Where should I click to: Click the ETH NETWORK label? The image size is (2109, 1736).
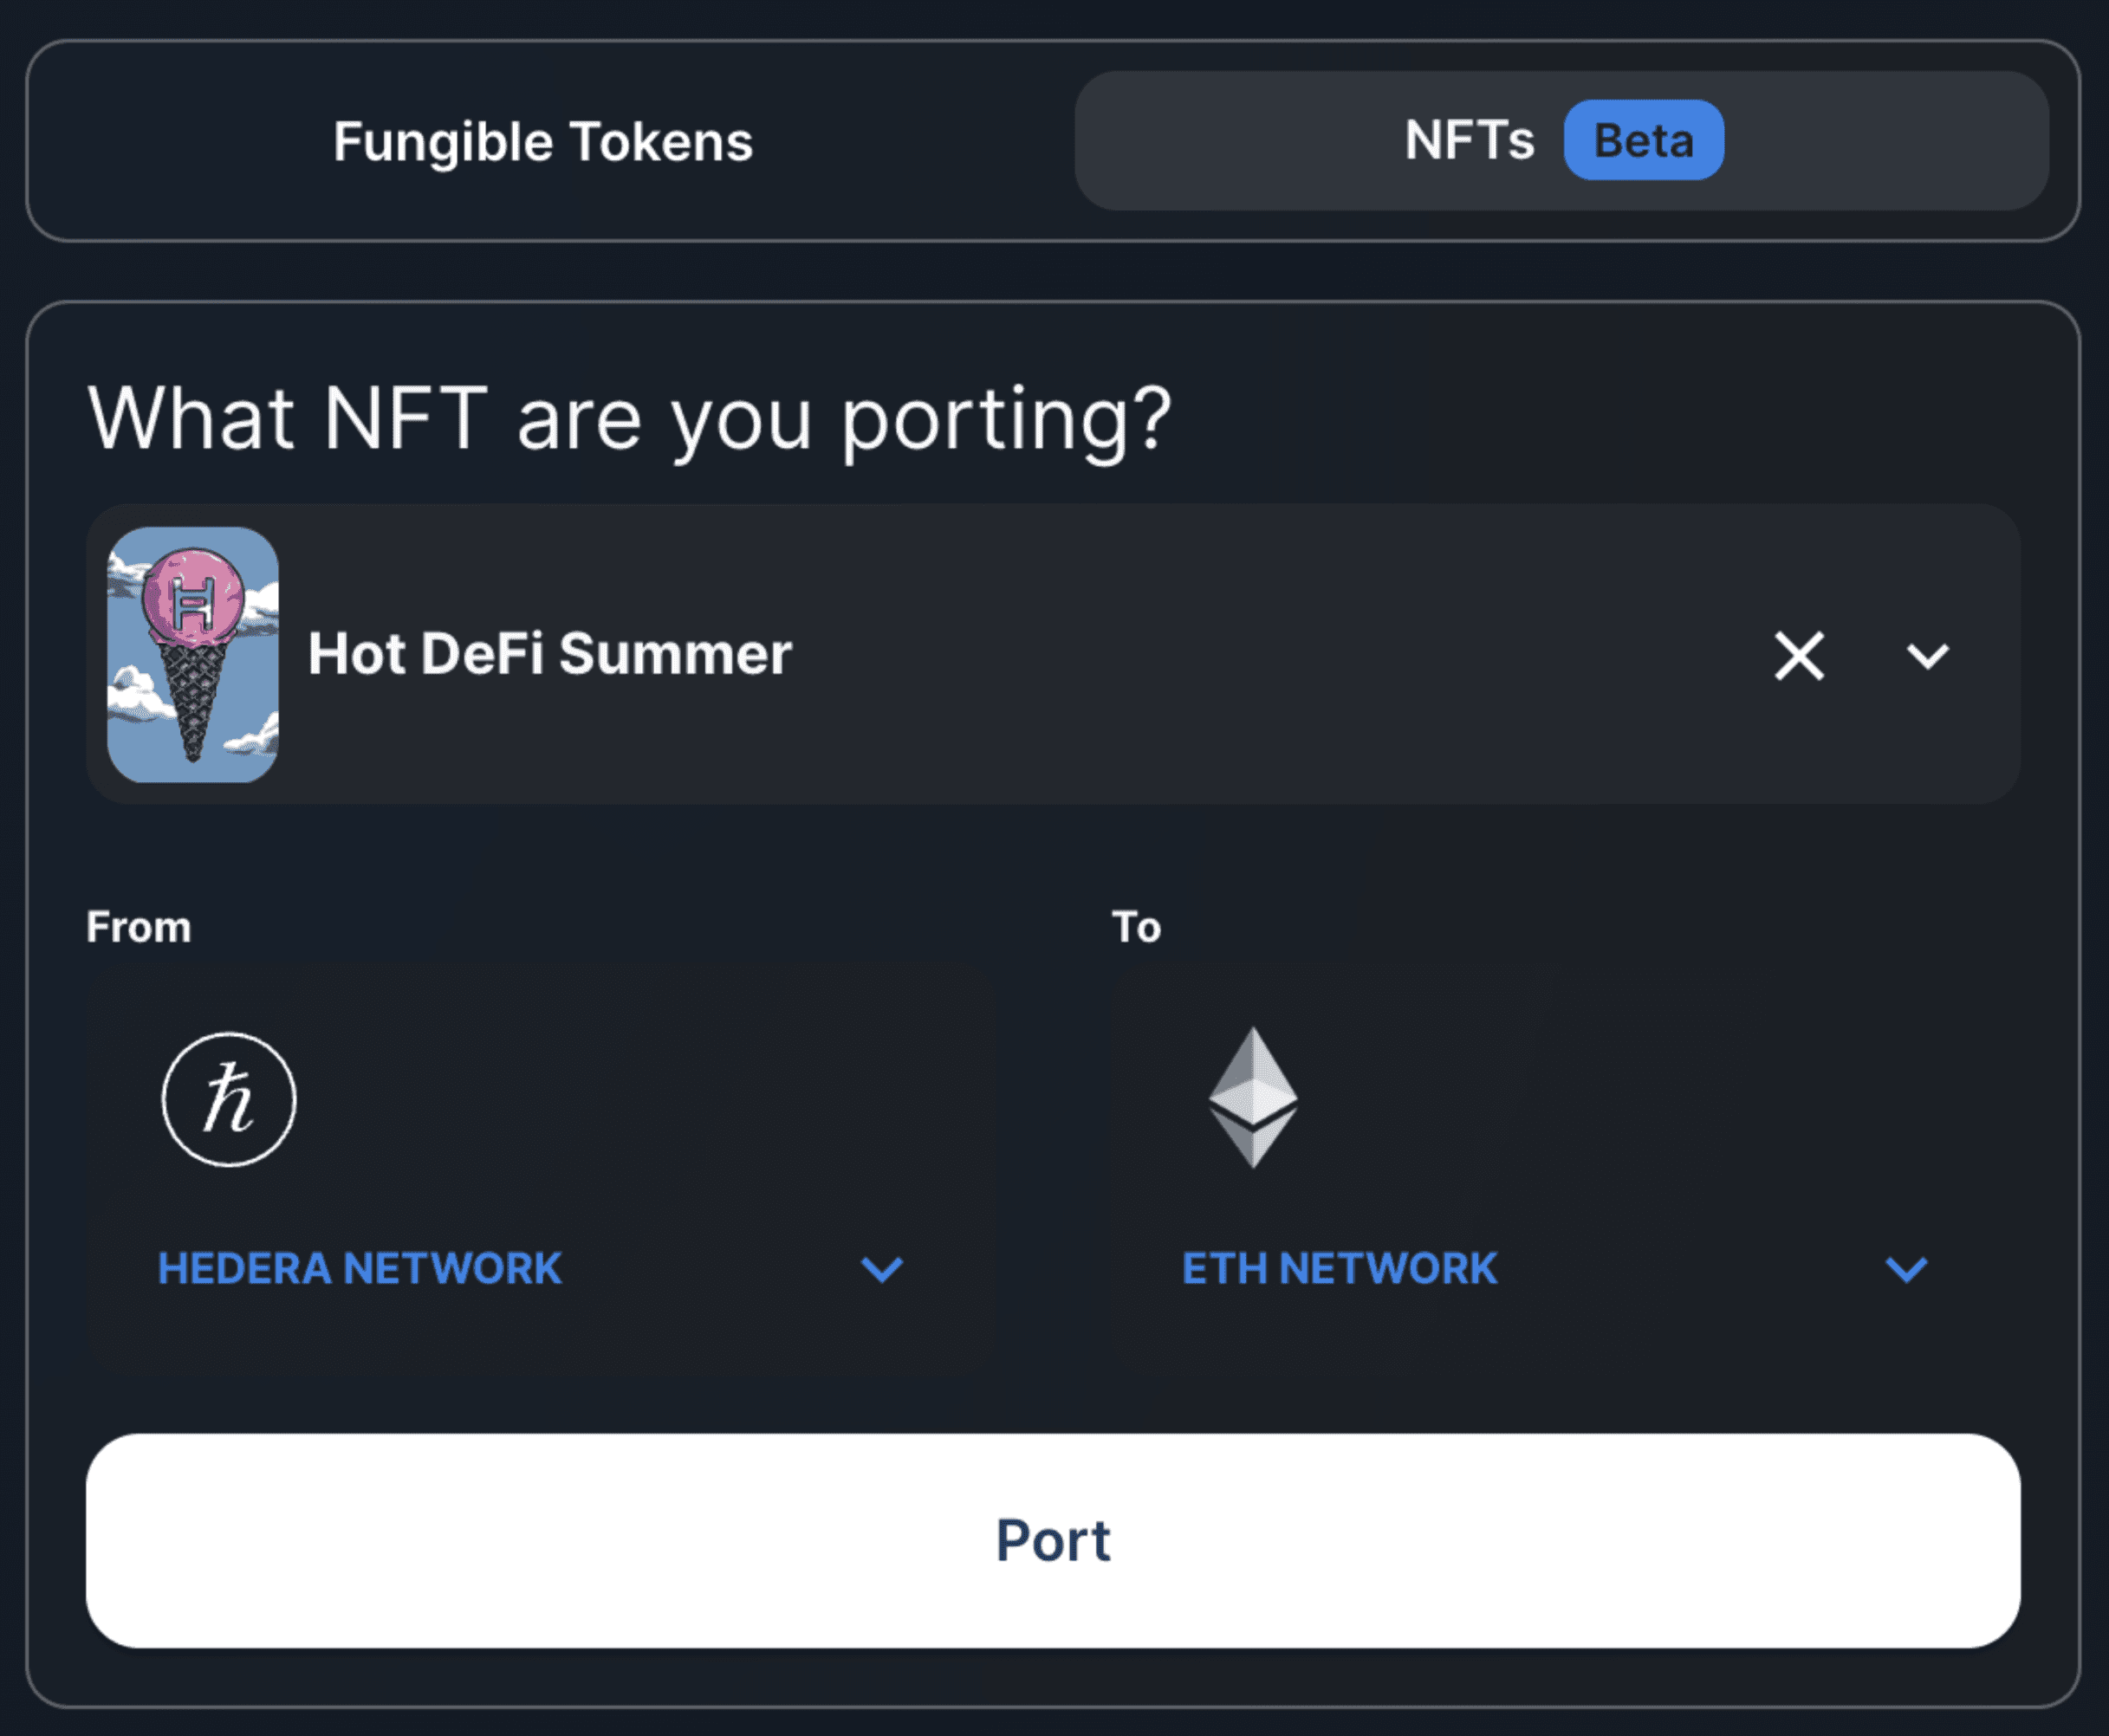(x=1340, y=1268)
